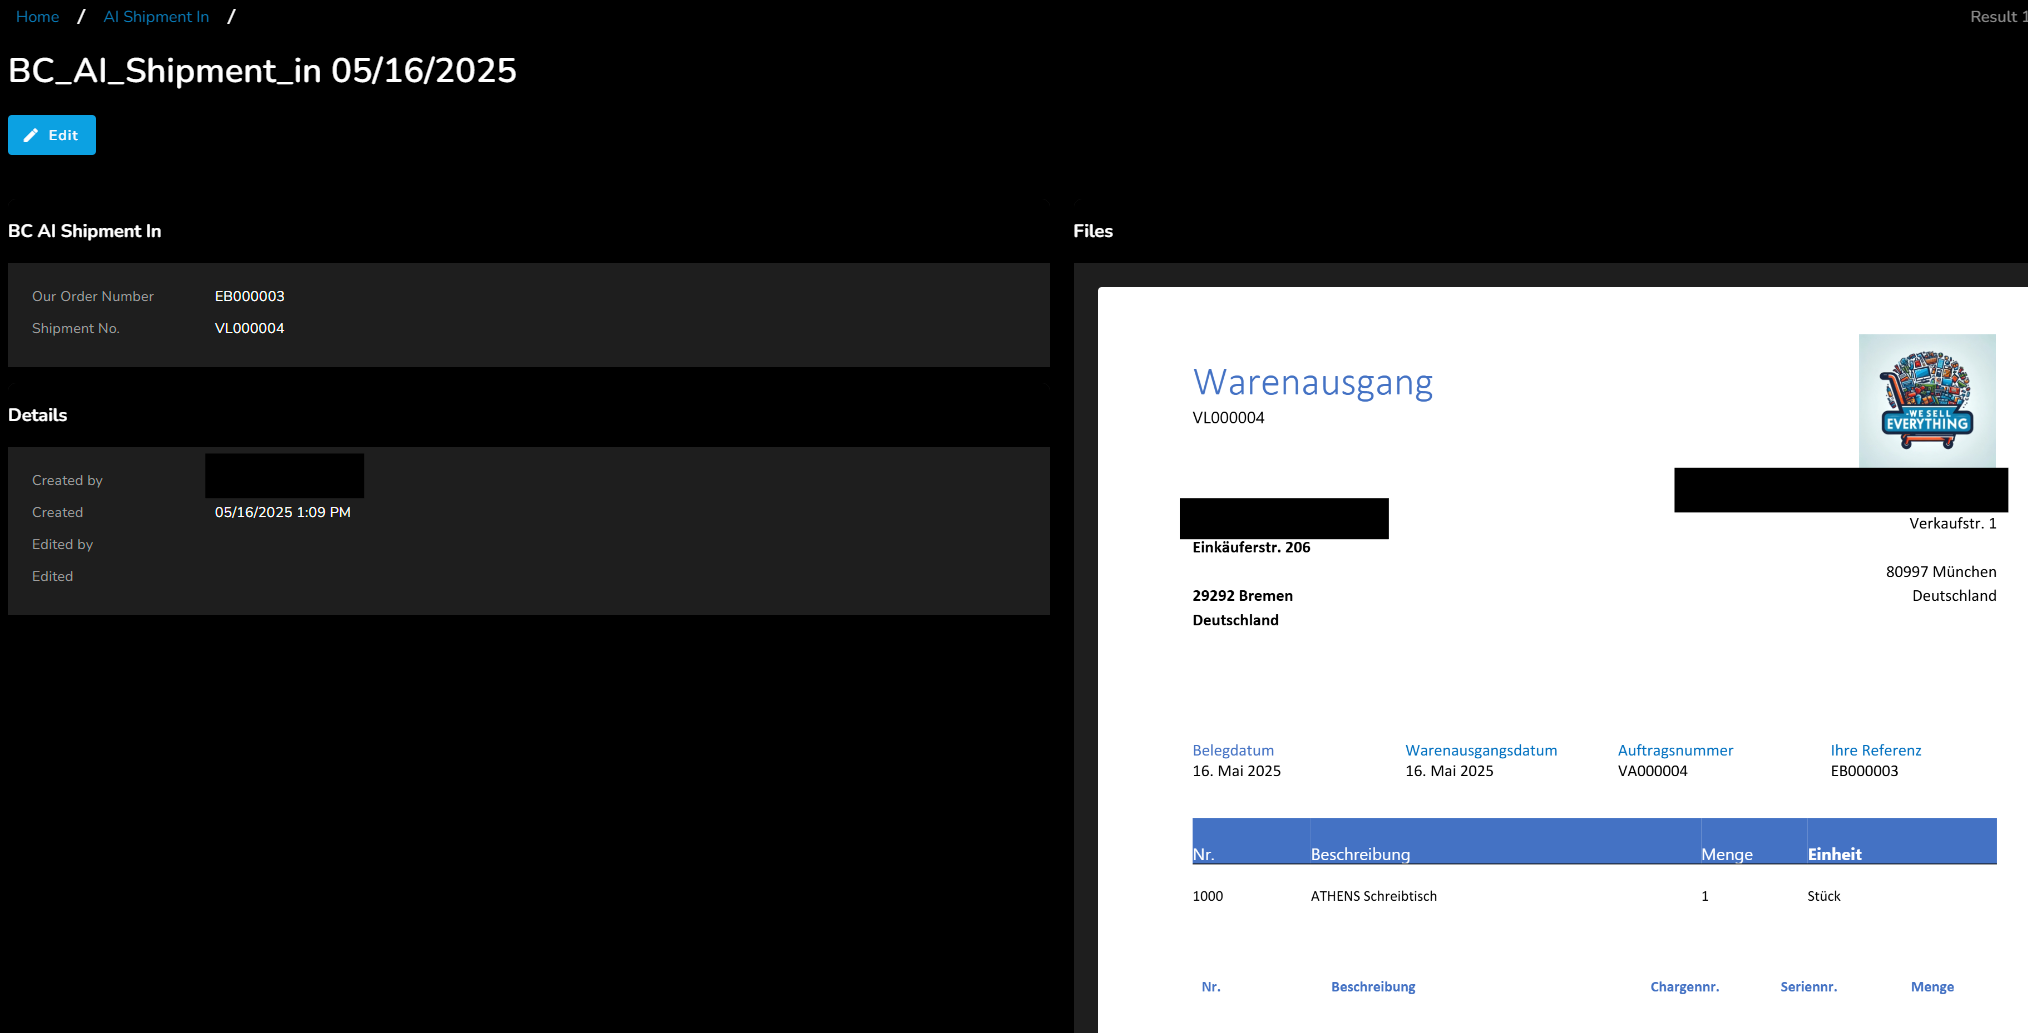Viewport: 2028px width, 1033px height.
Task: Select the Our Order Number value EB000003
Action: click(249, 296)
